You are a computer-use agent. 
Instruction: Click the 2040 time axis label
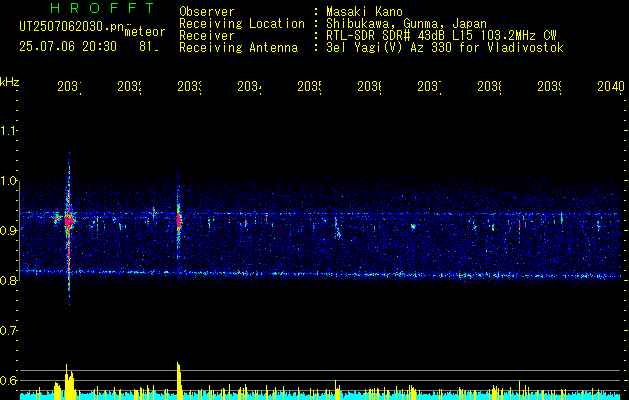(x=611, y=86)
